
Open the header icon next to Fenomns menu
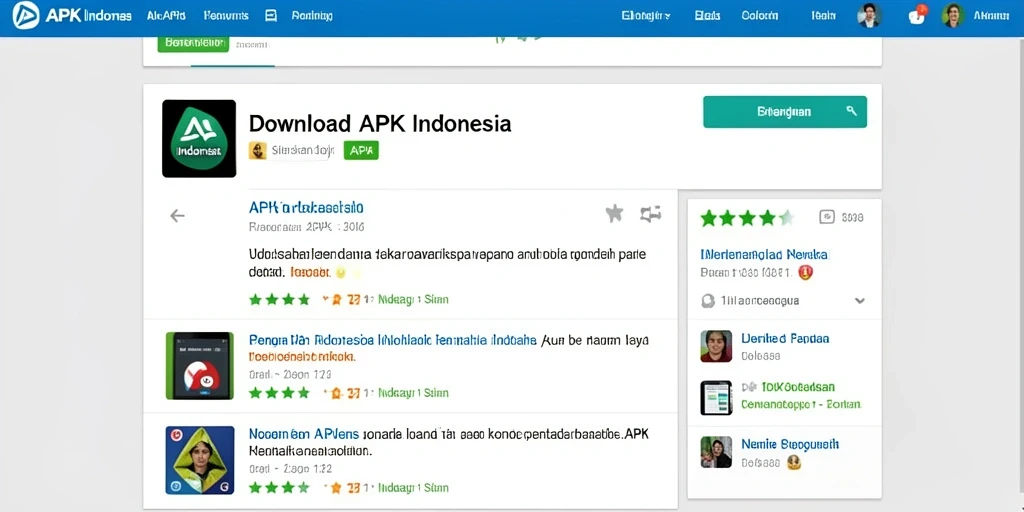click(x=271, y=16)
